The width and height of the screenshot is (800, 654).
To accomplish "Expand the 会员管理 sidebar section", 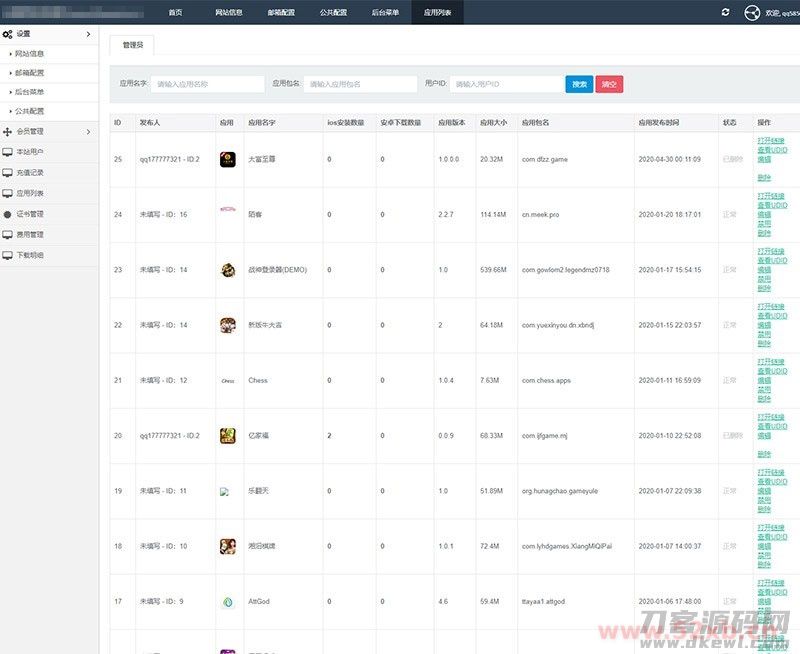I will point(88,131).
